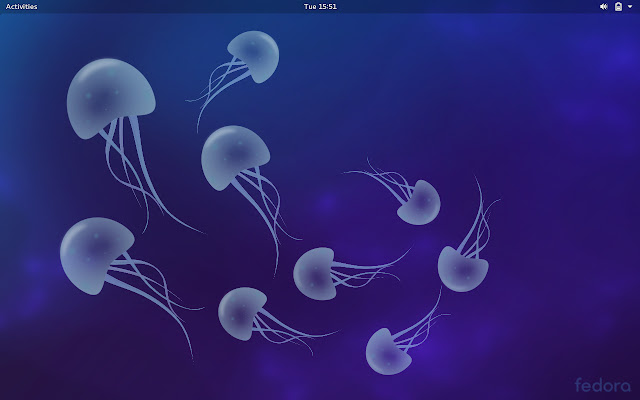Open the clock and calendar menu

tap(320, 7)
